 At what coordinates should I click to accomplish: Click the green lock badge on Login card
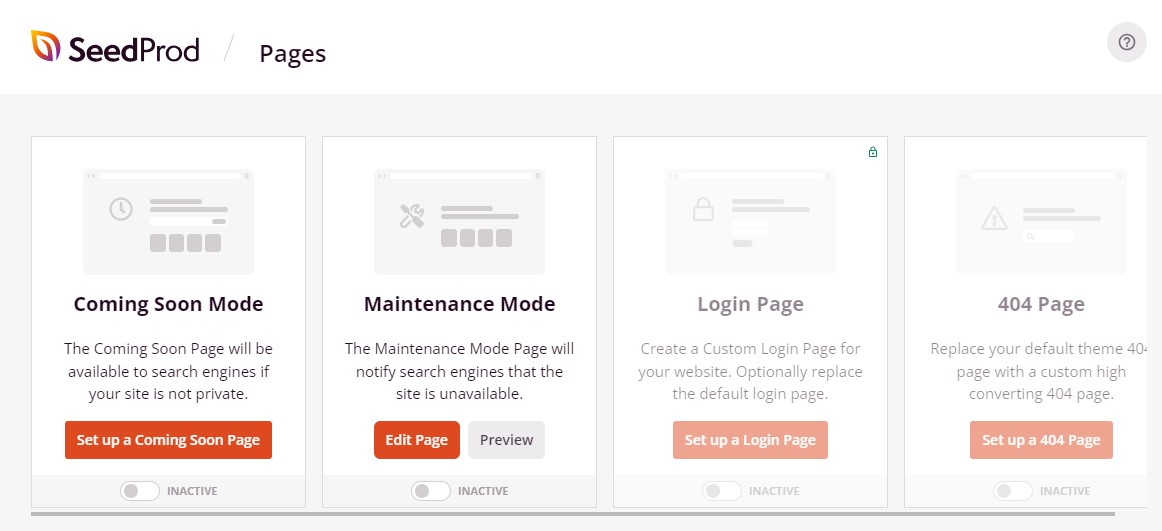click(x=873, y=152)
